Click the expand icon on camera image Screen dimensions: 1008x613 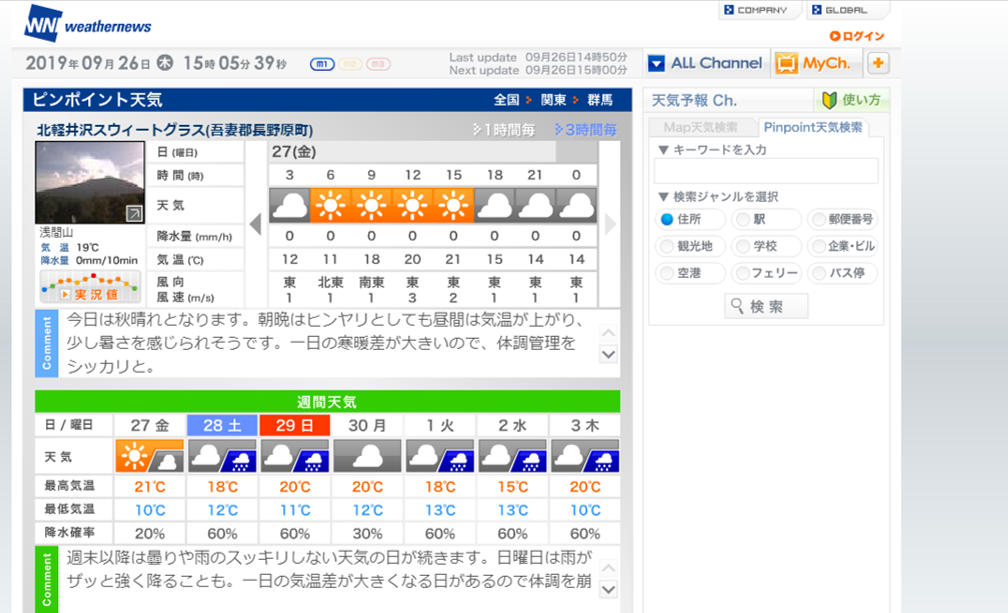coord(134,213)
